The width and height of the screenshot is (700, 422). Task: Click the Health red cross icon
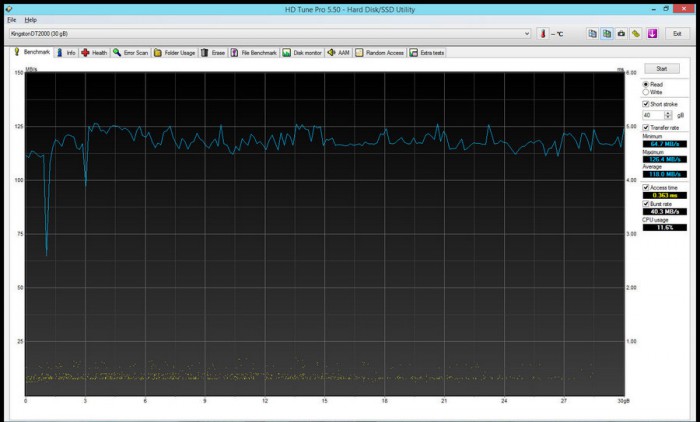pos(85,53)
